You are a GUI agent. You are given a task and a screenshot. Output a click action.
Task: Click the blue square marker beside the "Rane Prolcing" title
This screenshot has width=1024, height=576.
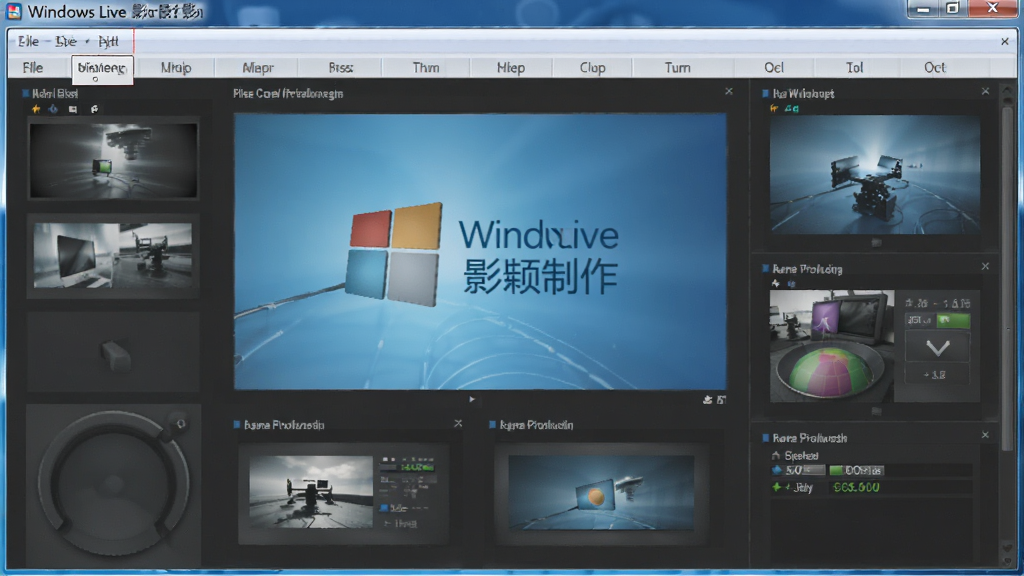765,268
